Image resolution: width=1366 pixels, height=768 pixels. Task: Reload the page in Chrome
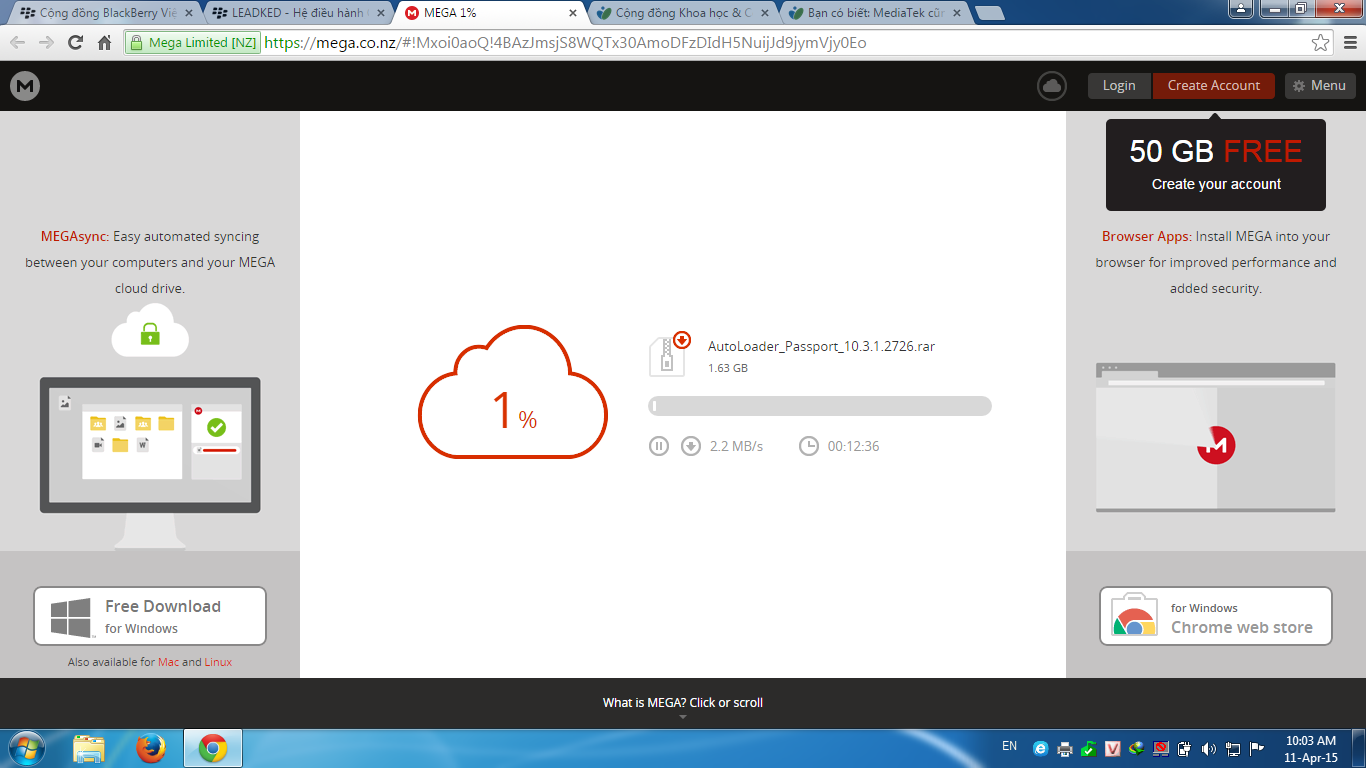[x=75, y=43]
